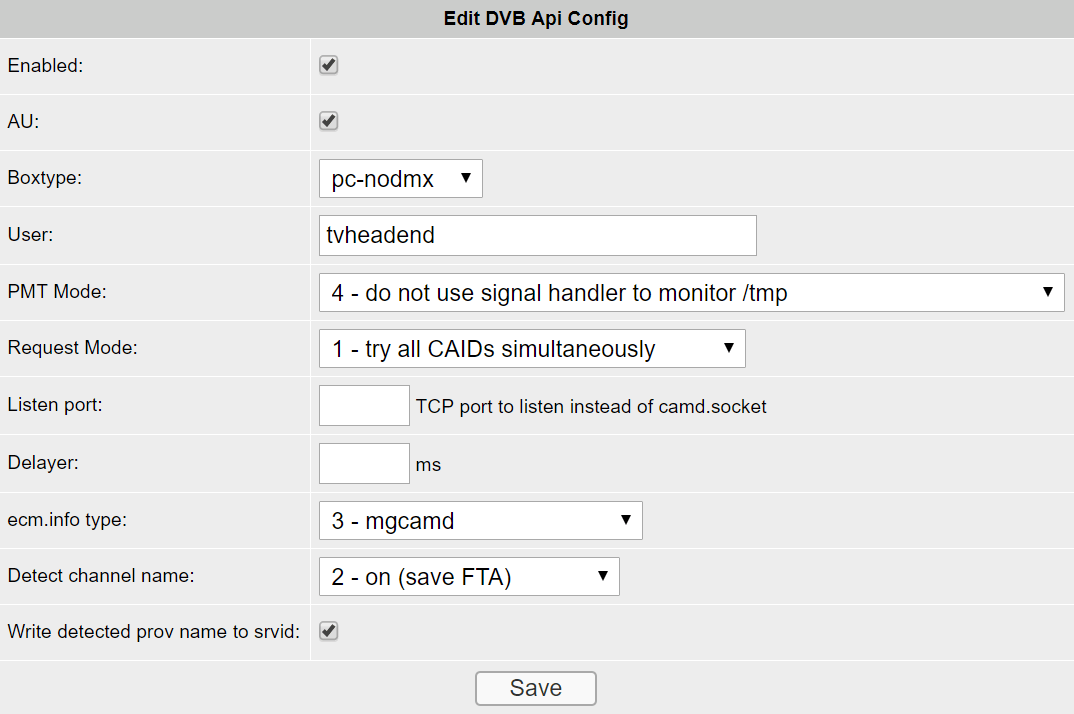Focus the Listen port input box
This screenshot has height=714, width=1074.
coord(364,405)
